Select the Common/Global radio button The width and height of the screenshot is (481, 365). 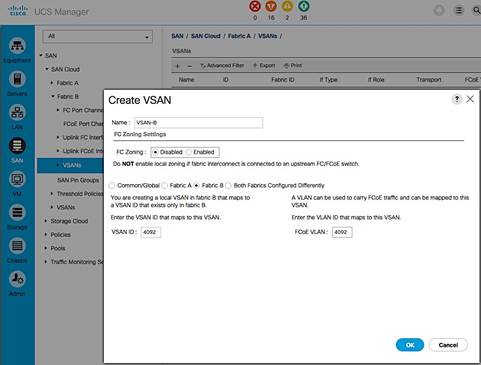coord(112,185)
